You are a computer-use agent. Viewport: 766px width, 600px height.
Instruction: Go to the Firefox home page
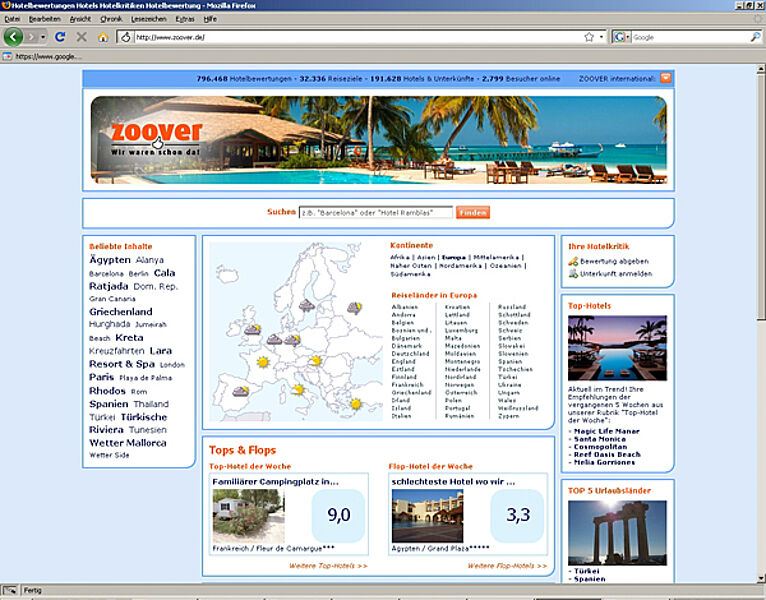[102, 37]
